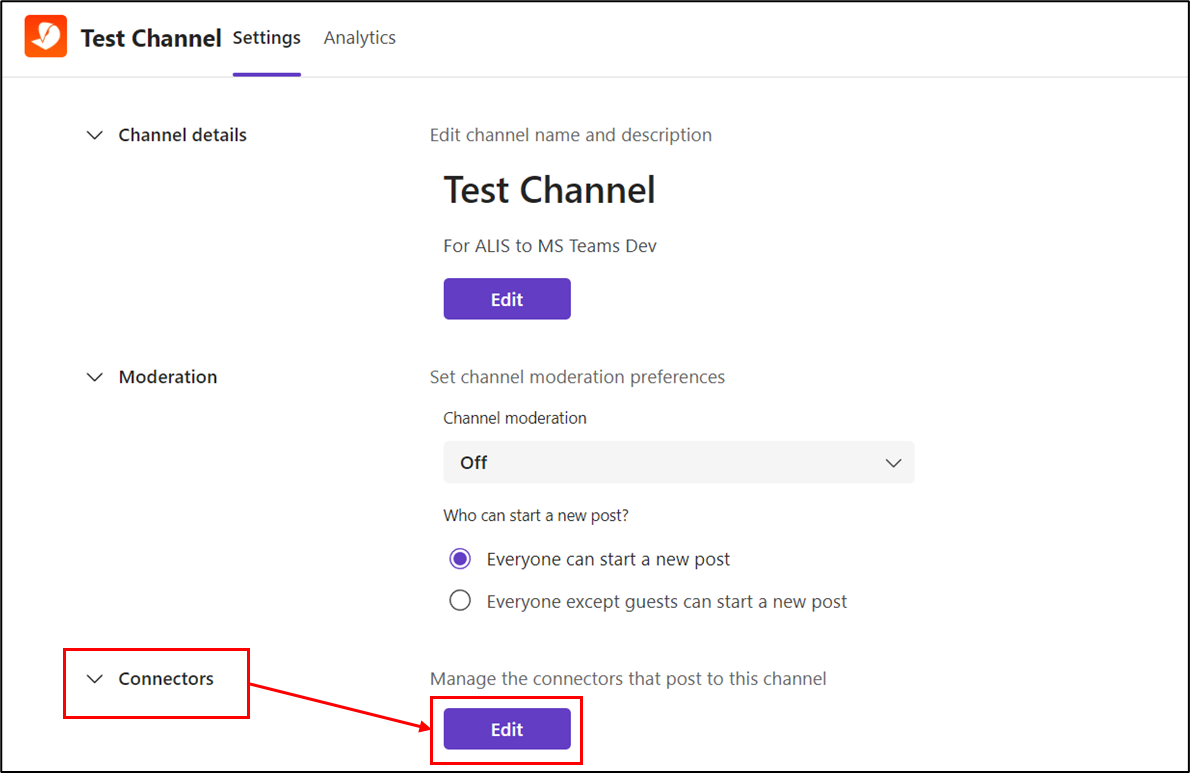Viewport: 1190px width, 773px height.
Task: Click the large Test Channel name heading
Action: coord(549,190)
